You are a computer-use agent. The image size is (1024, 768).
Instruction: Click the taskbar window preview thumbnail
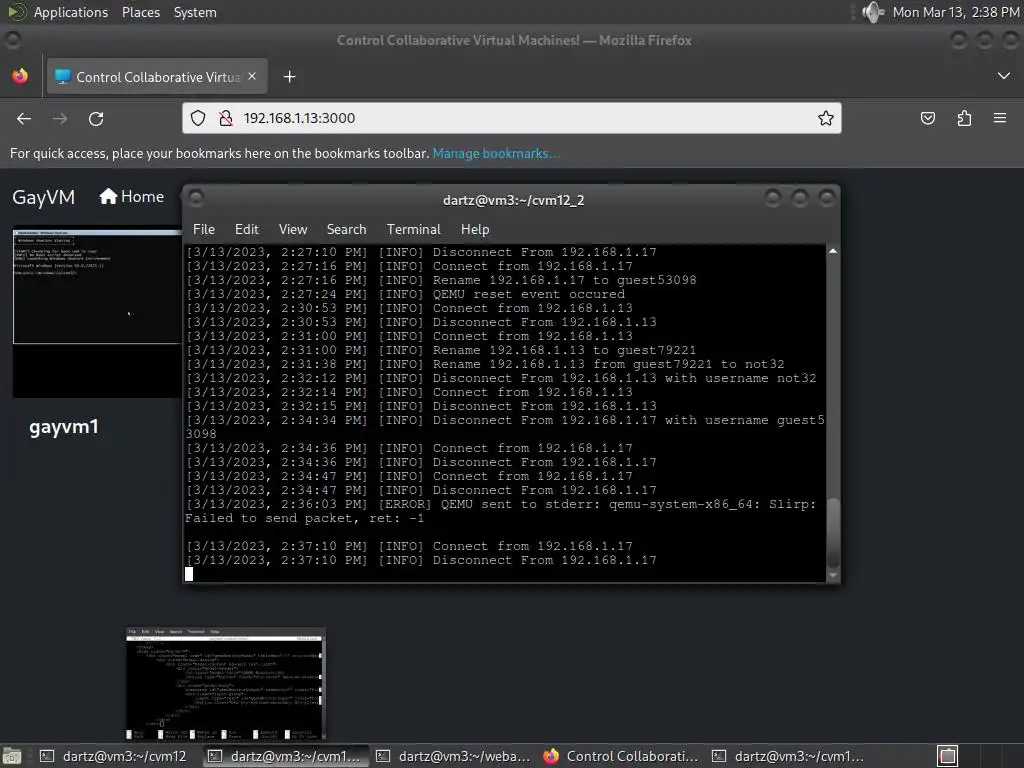coord(226,683)
